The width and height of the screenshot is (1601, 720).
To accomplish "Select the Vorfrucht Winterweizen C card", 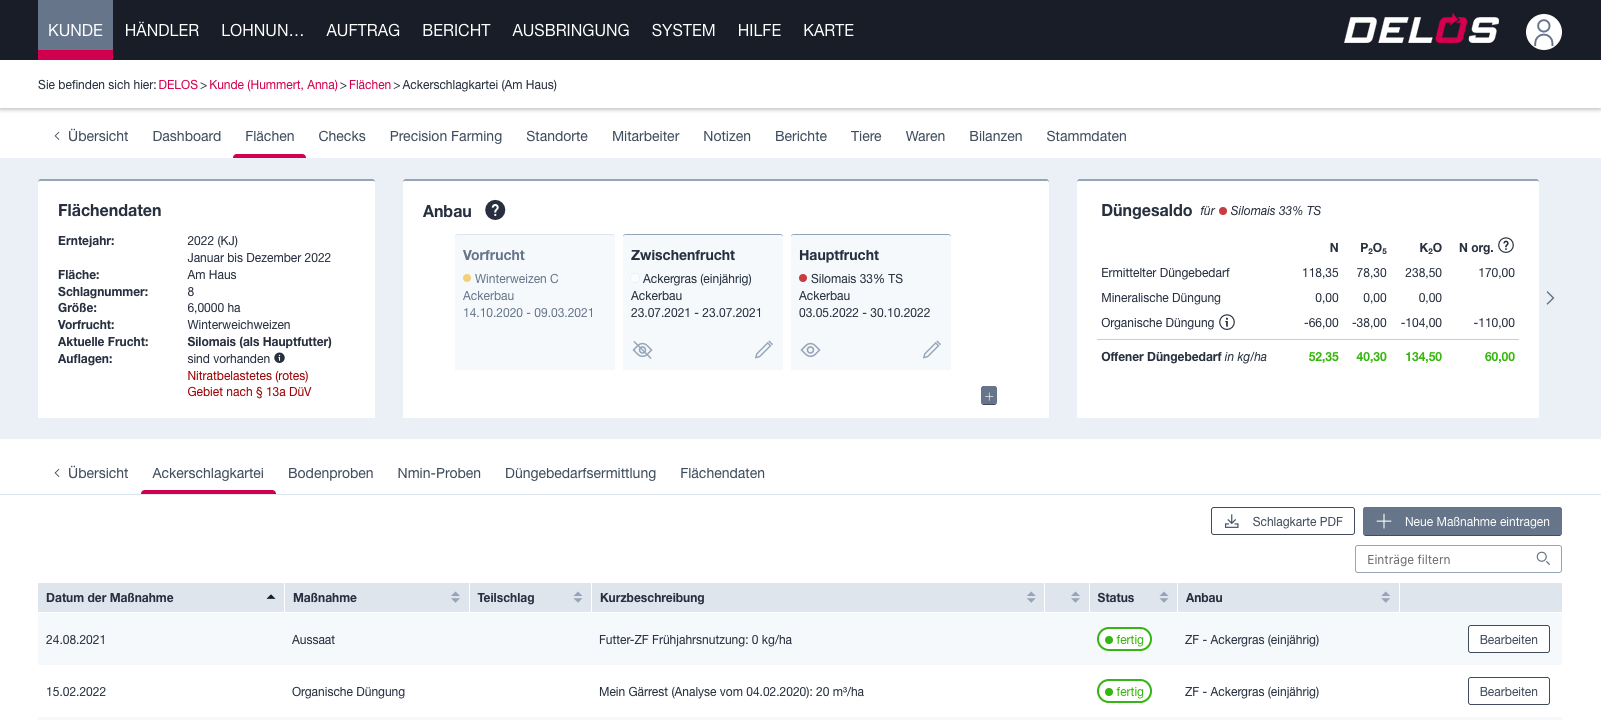I will [x=535, y=302].
